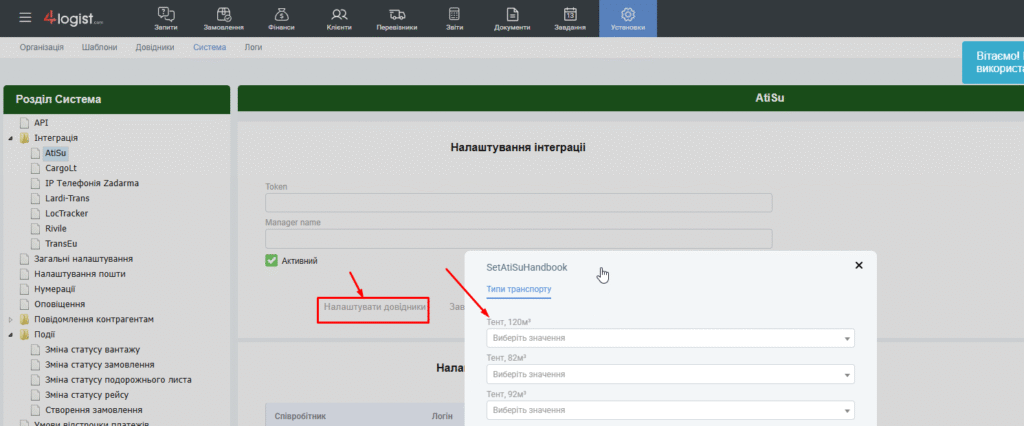Click the 4logist logo

coord(73,18)
